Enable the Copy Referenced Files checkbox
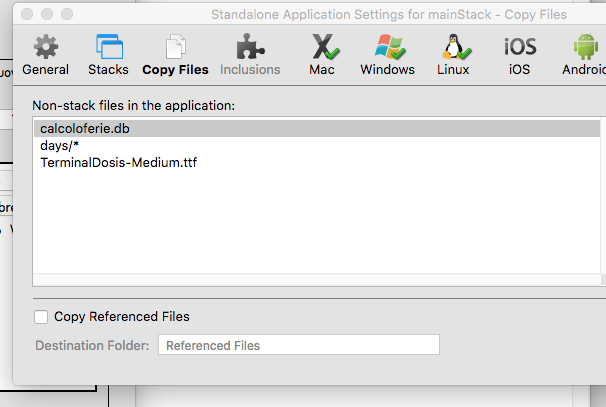 point(41,317)
